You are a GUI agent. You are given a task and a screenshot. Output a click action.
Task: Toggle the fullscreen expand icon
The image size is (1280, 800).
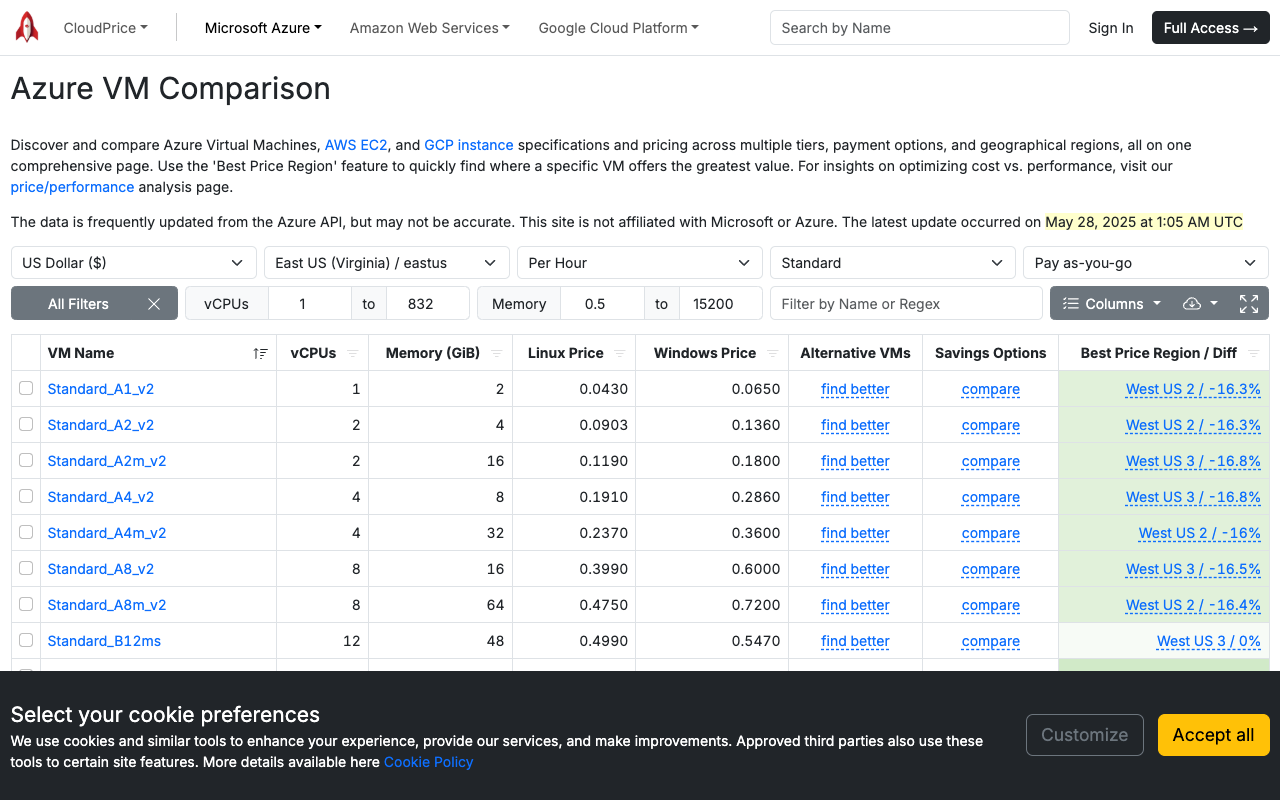click(1249, 304)
